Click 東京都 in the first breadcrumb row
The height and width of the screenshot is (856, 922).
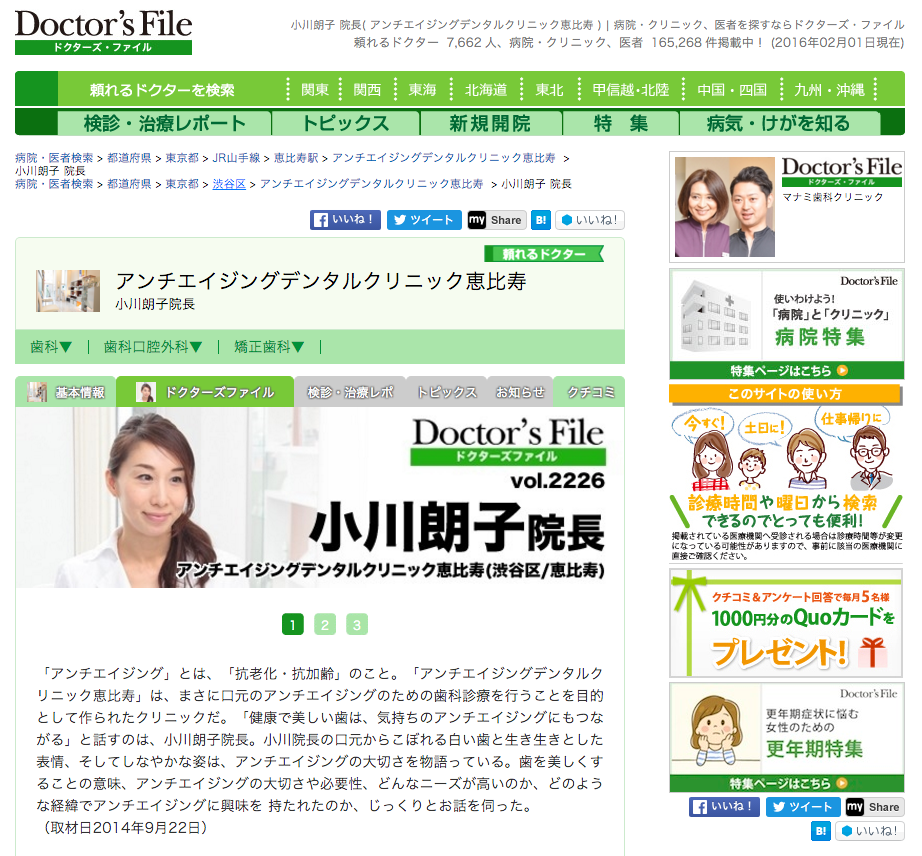pyautogui.click(x=182, y=158)
